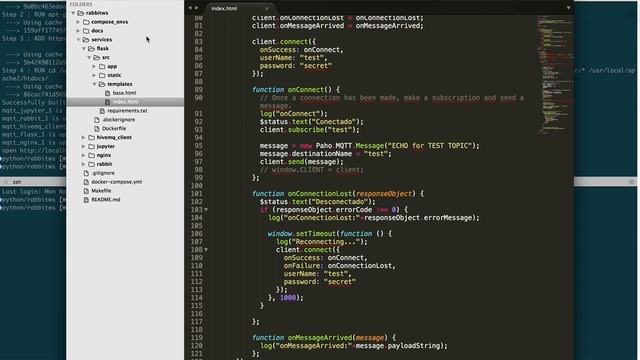The height and width of the screenshot is (360, 640).
Task: Expand the hivemq_client folder arrow
Action: (84, 138)
